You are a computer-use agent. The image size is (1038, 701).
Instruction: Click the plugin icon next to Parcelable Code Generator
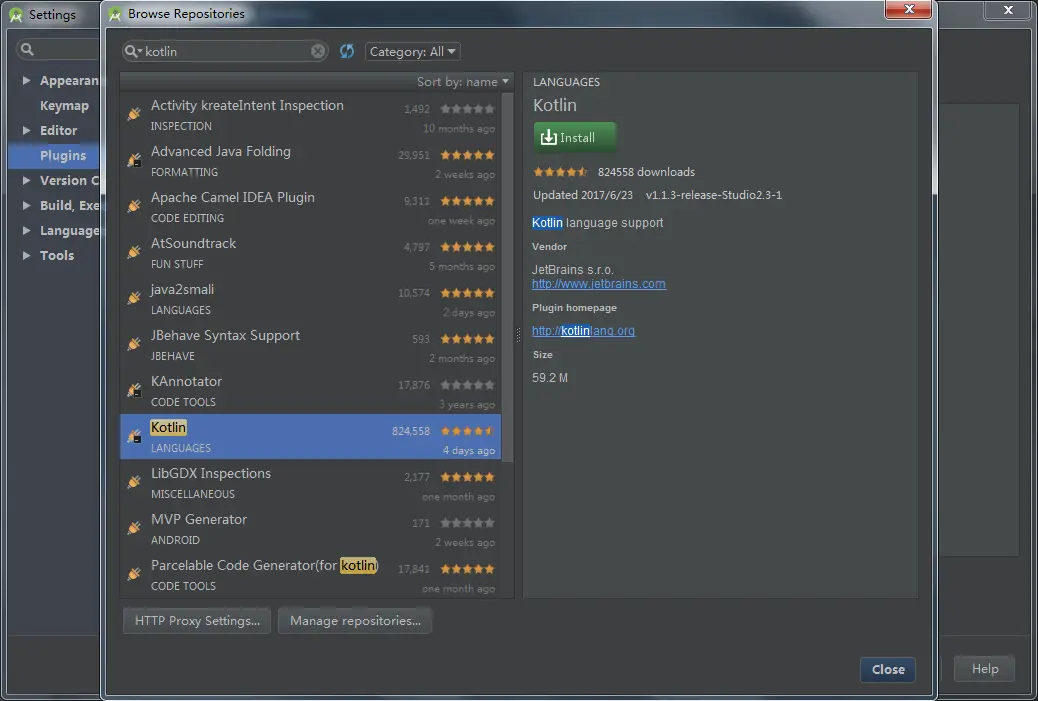pos(134,574)
